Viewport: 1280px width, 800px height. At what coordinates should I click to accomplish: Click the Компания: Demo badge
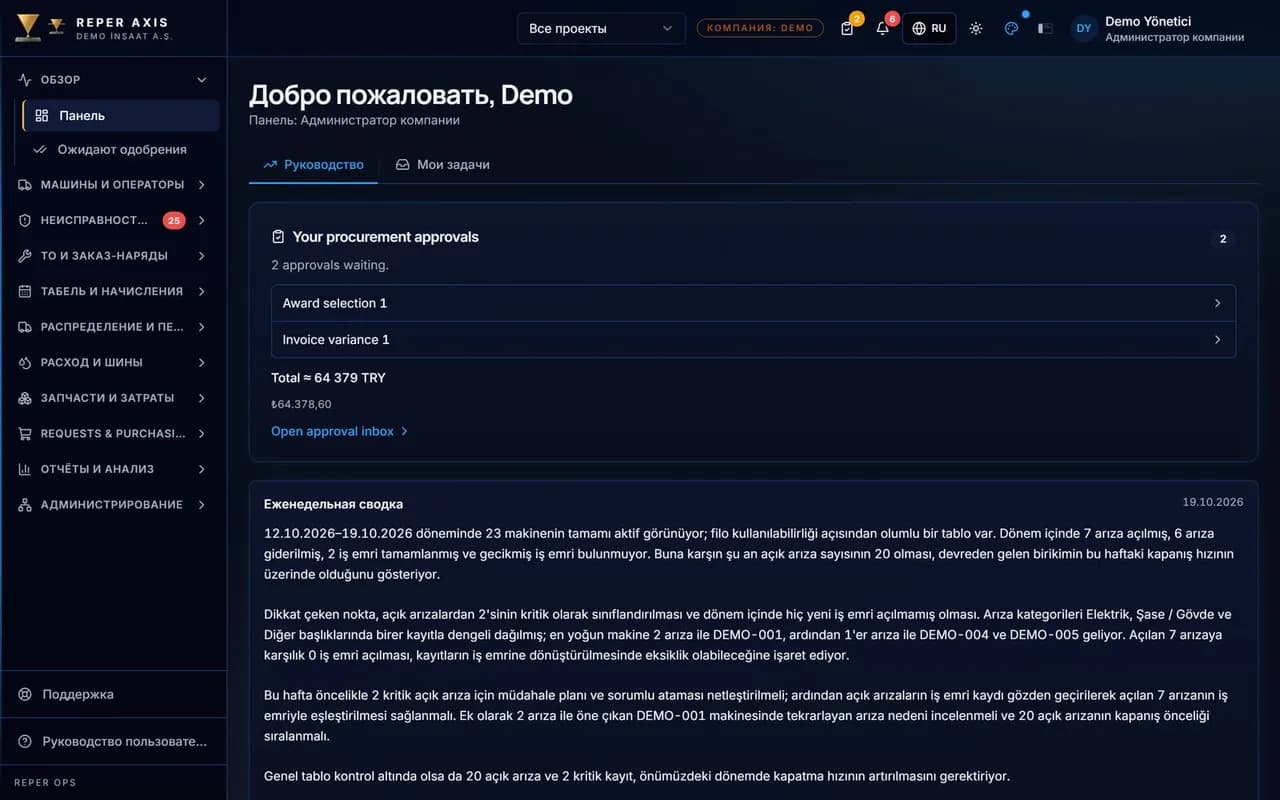(x=760, y=28)
